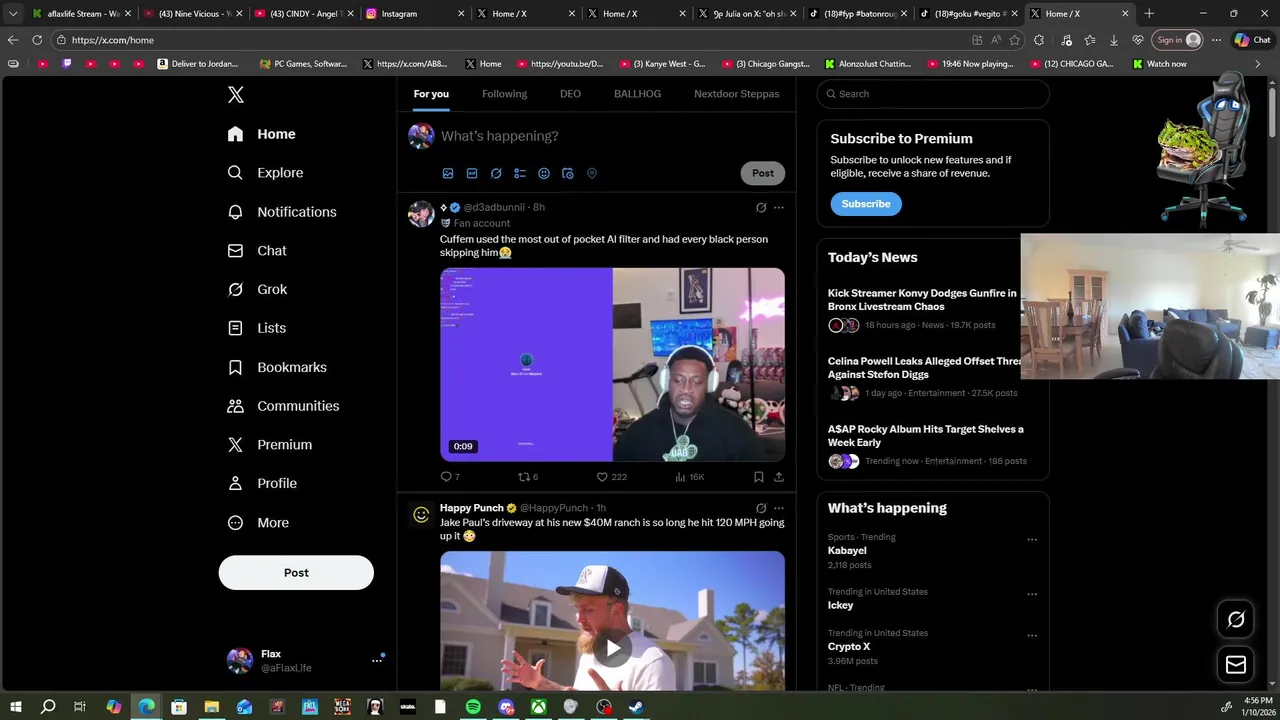Open the Cuffem video thumbnail
Screen dimensions: 1280x720
pyautogui.click(x=612, y=365)
